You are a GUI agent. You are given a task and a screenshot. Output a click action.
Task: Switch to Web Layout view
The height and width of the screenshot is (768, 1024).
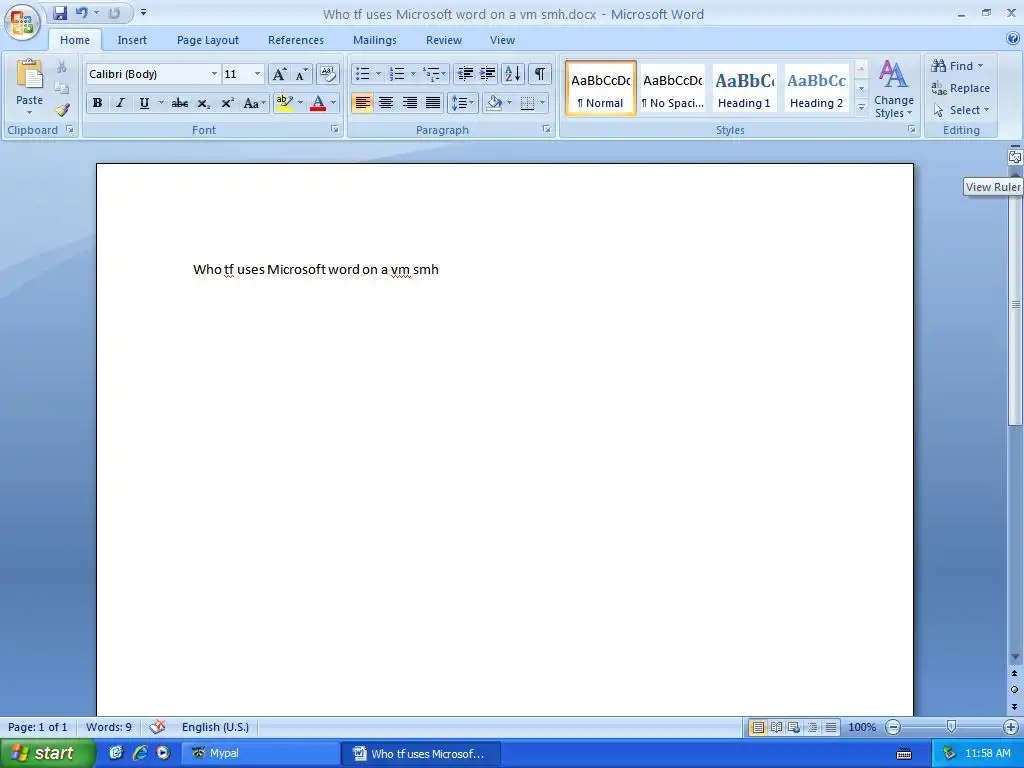coord(793,727)
